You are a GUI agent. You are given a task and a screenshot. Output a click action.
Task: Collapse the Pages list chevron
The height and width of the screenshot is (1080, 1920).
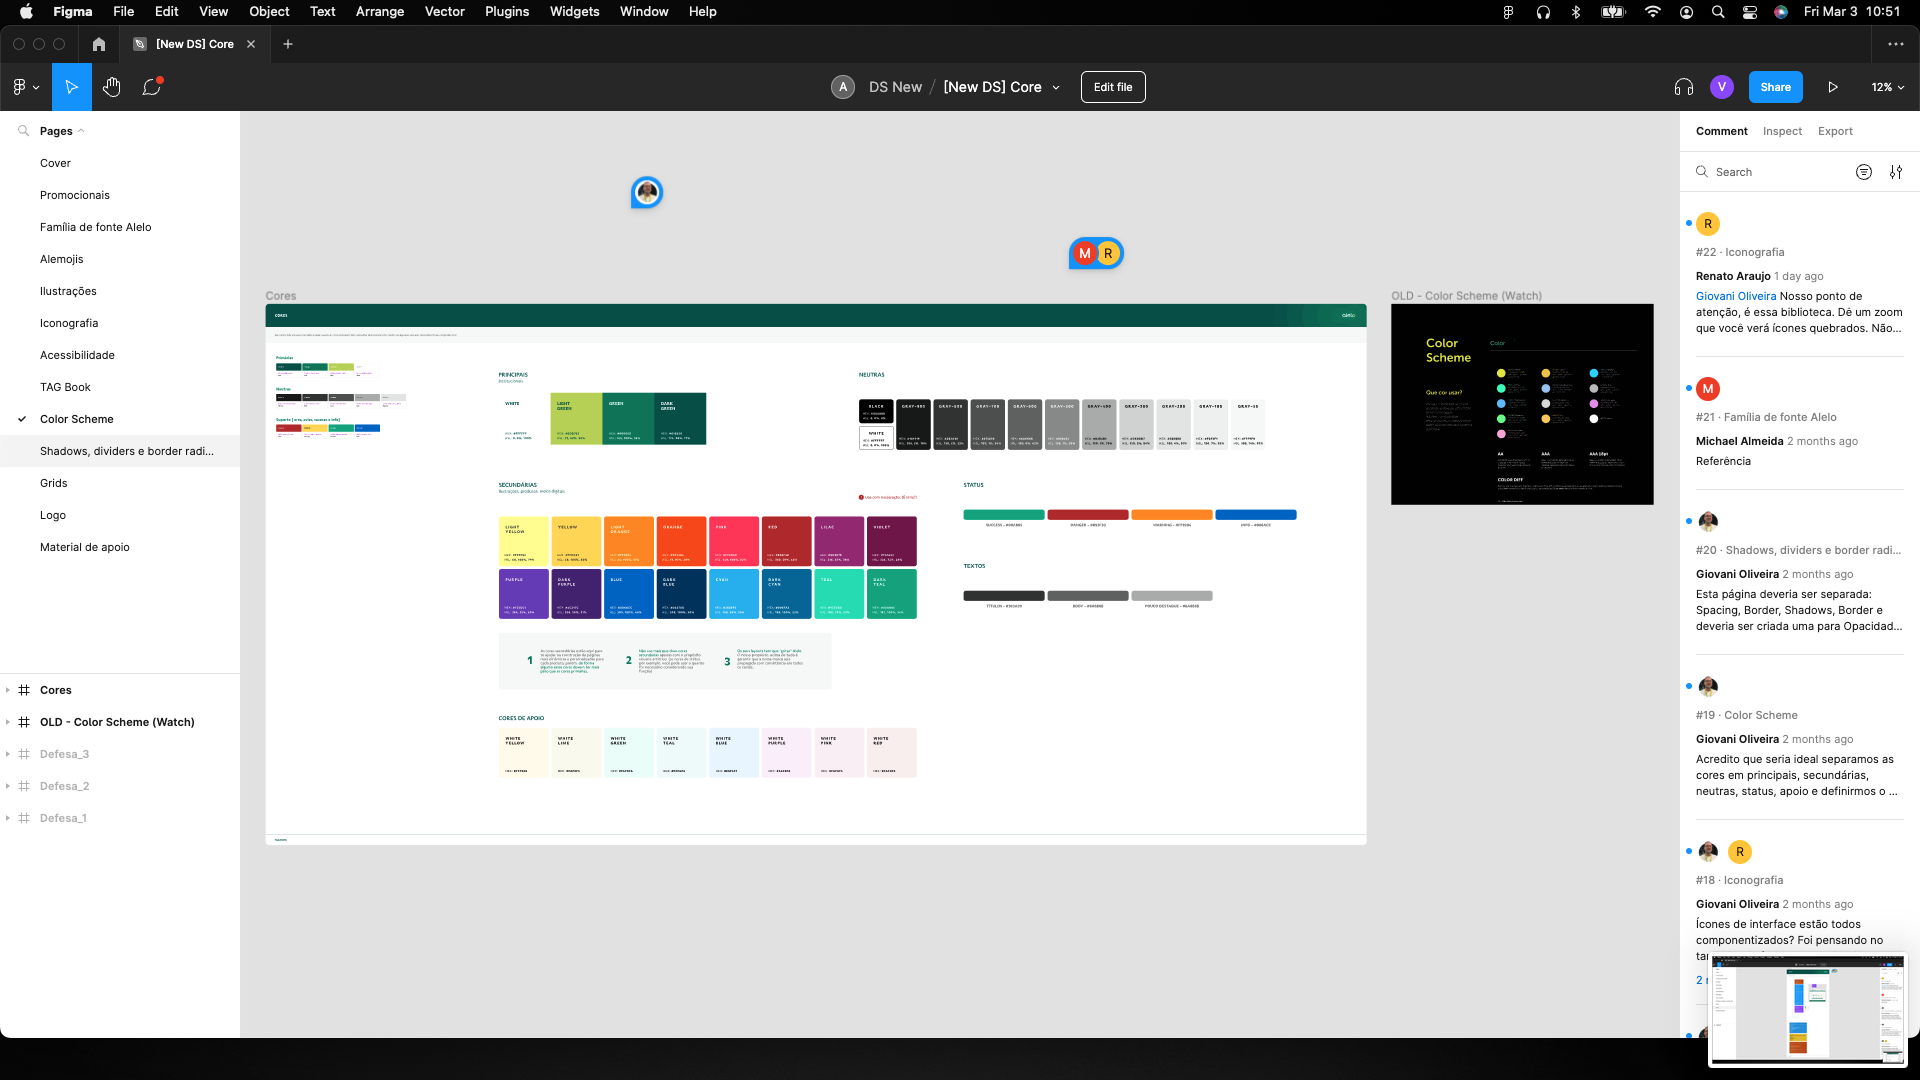(81, 131)
